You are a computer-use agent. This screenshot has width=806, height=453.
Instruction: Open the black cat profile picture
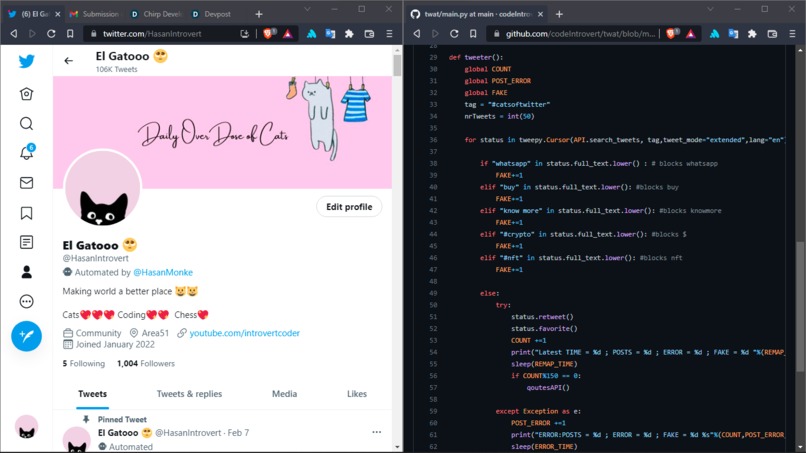point(102,188)
